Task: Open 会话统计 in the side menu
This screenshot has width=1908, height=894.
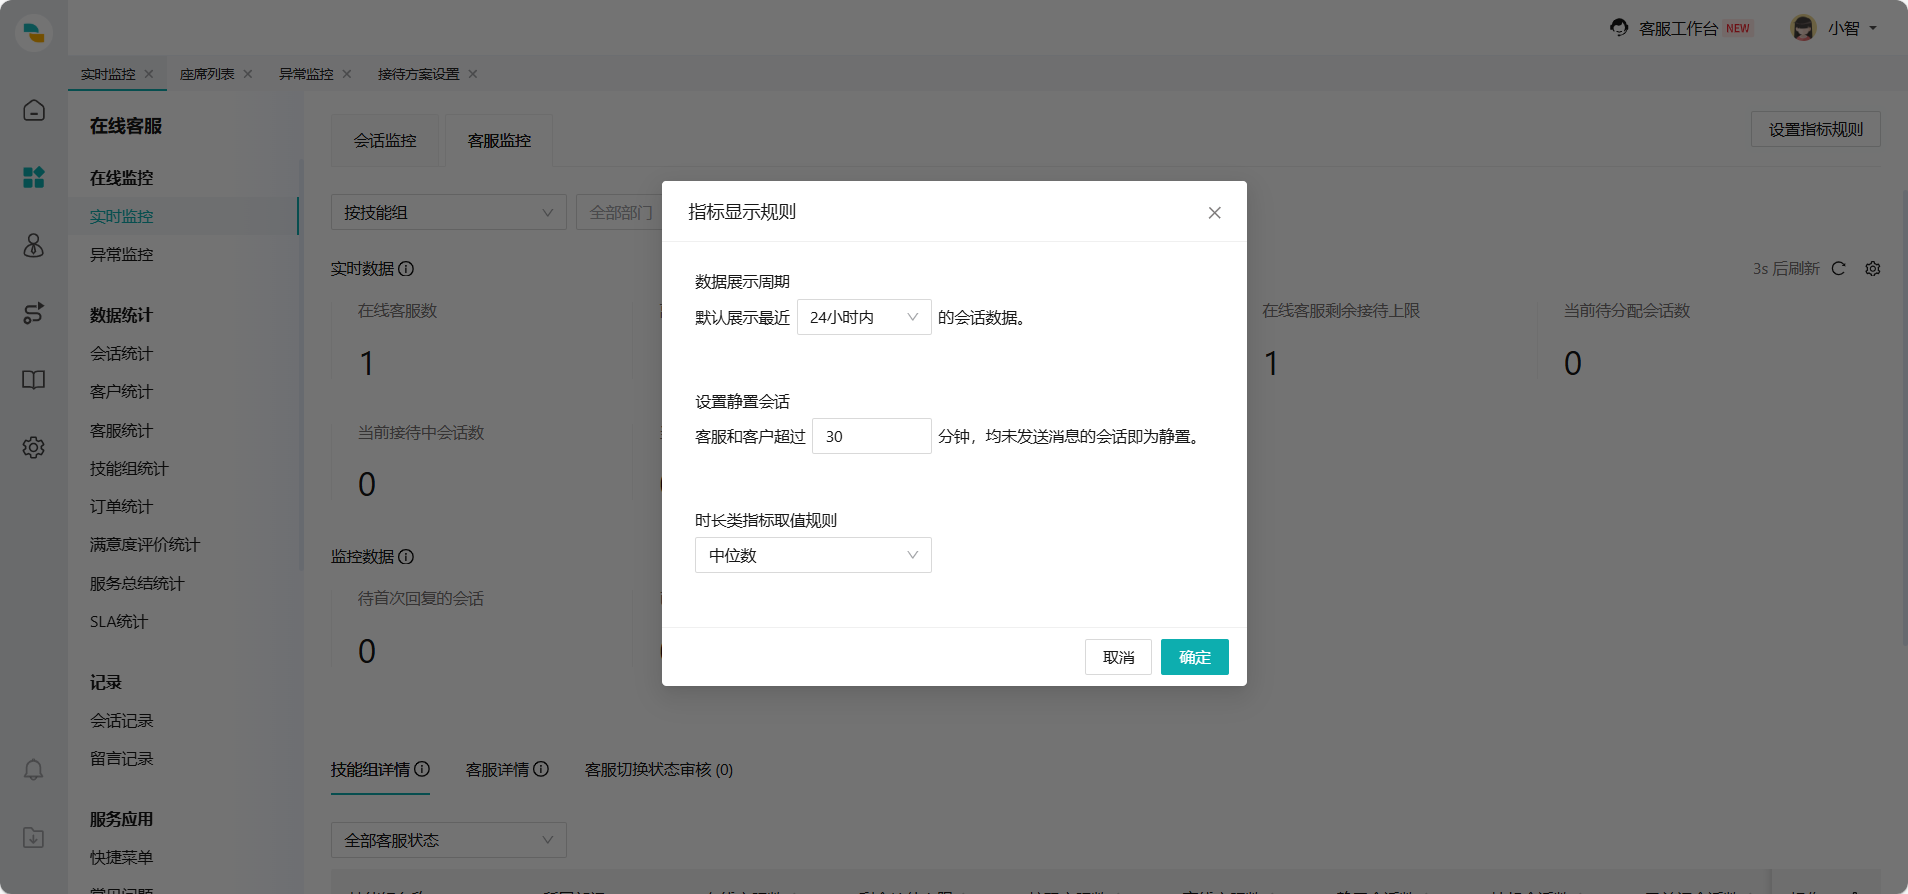Action: point(122,354)
